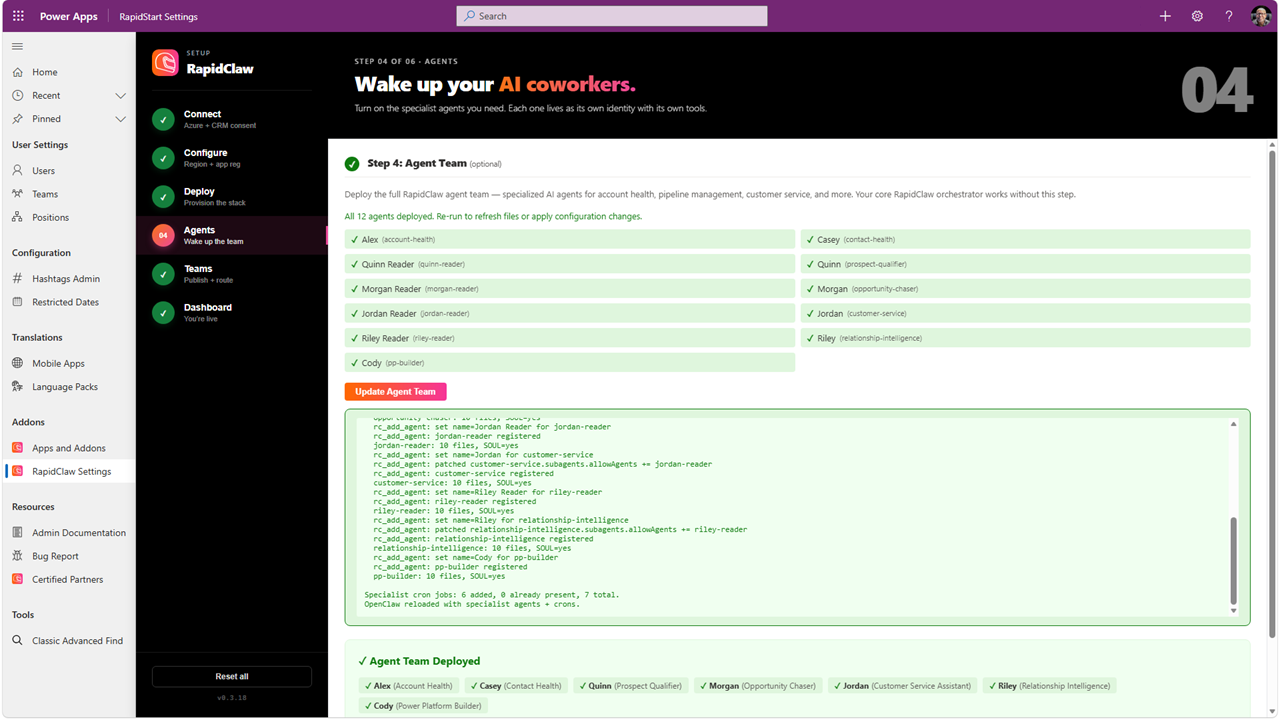Click the page vertical scrollbar
Screen dimensions: 1280x720
point(1272,394)
